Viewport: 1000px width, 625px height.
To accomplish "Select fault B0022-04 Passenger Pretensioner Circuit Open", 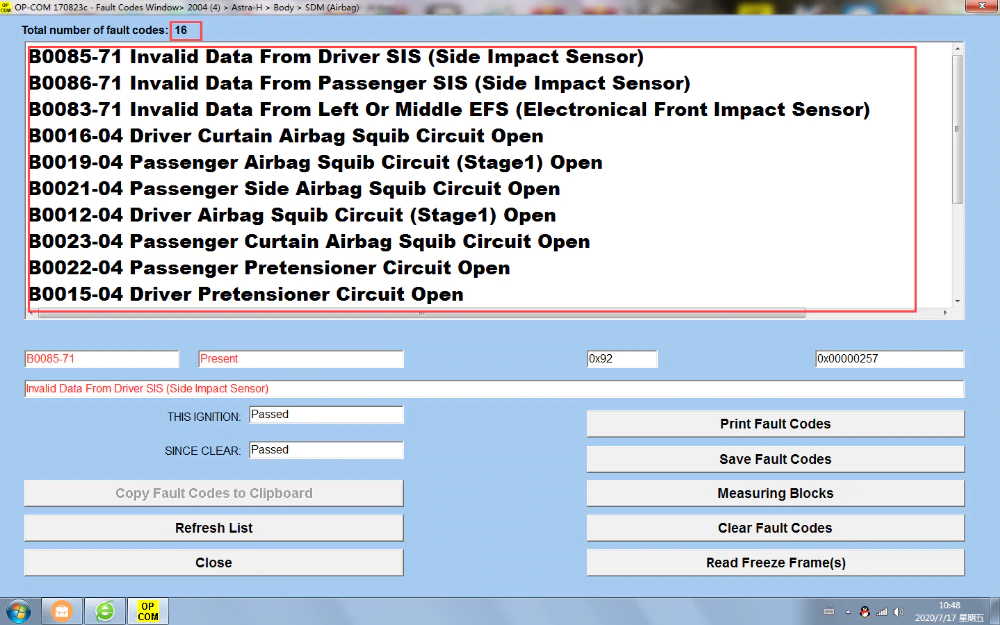I will [269, 268].
